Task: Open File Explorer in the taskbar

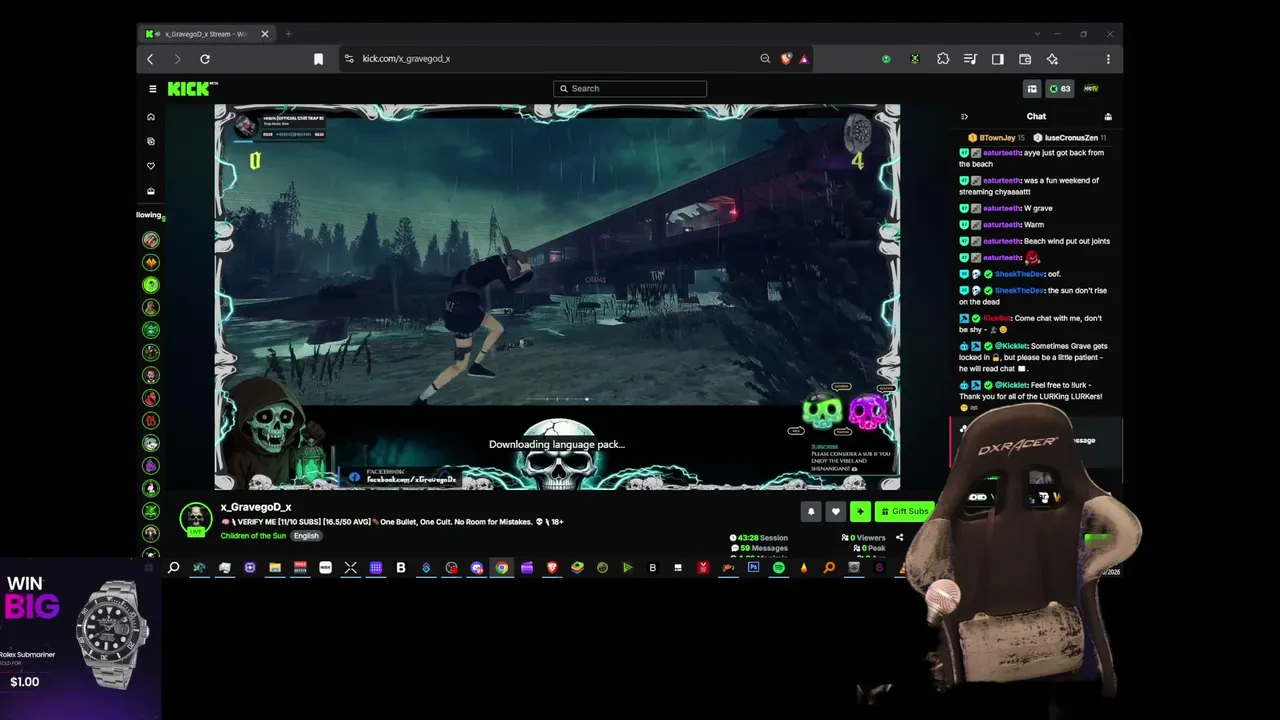Action: [x=275, y=568]
